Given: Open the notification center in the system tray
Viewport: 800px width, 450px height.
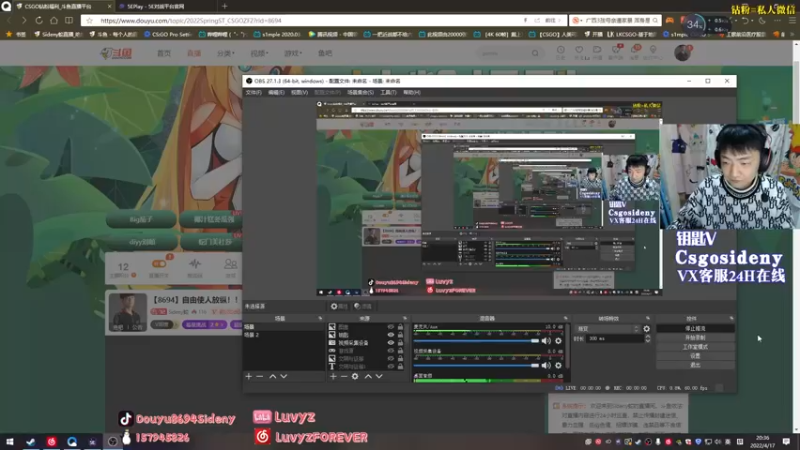Looking at the screenshot, I should tap(786, 441).
